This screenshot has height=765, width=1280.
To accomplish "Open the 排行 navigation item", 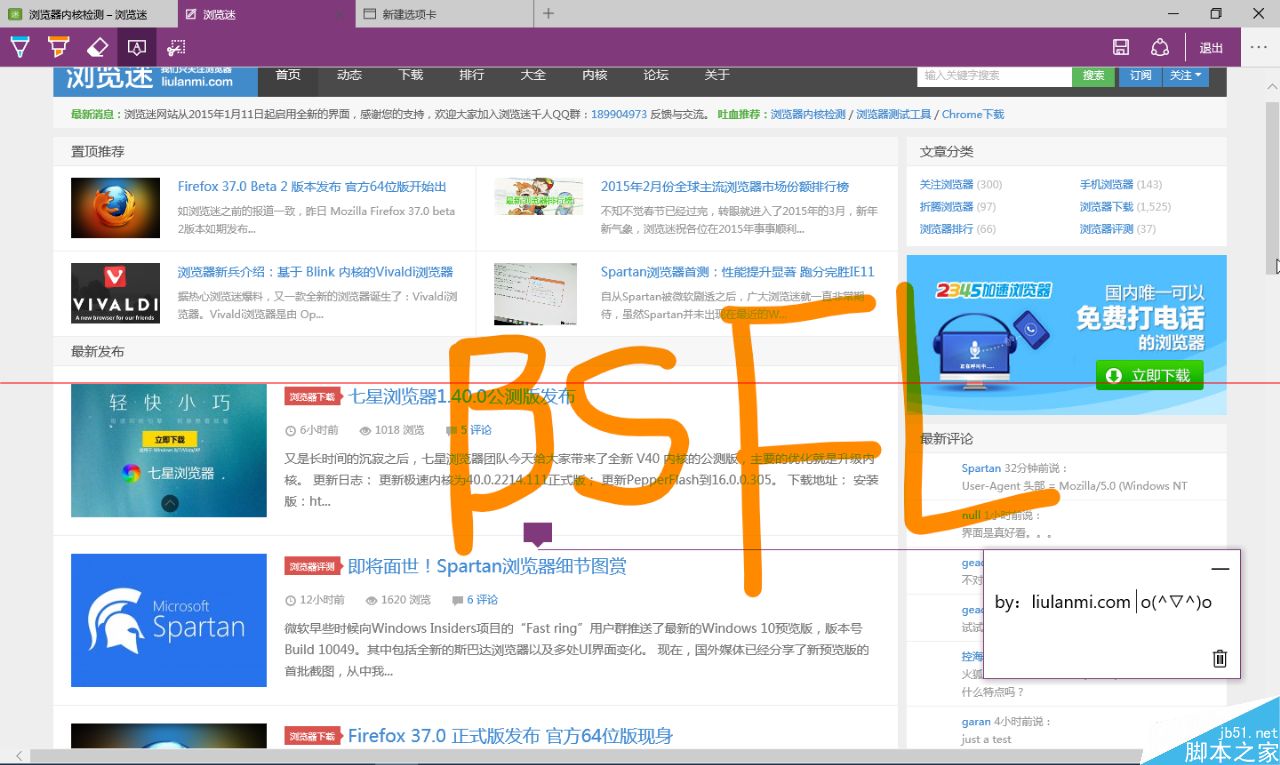I will pos(471,75).
